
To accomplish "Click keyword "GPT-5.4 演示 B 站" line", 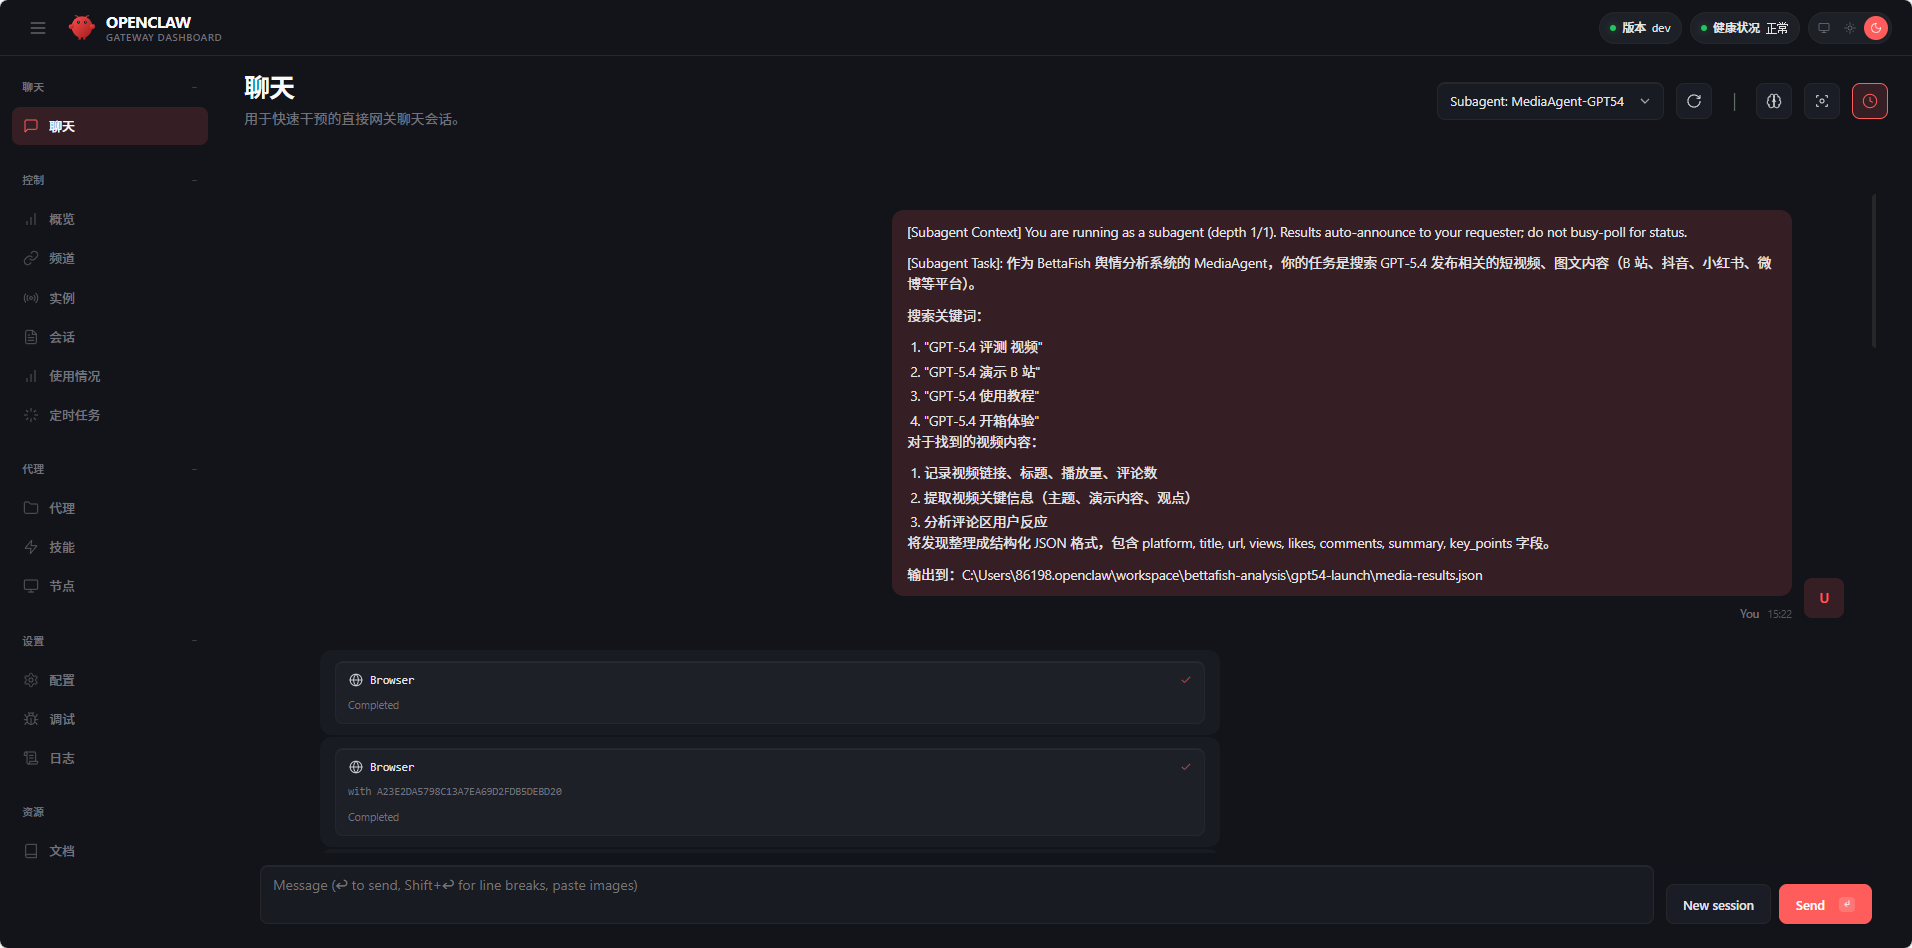I will coord(982,372).
